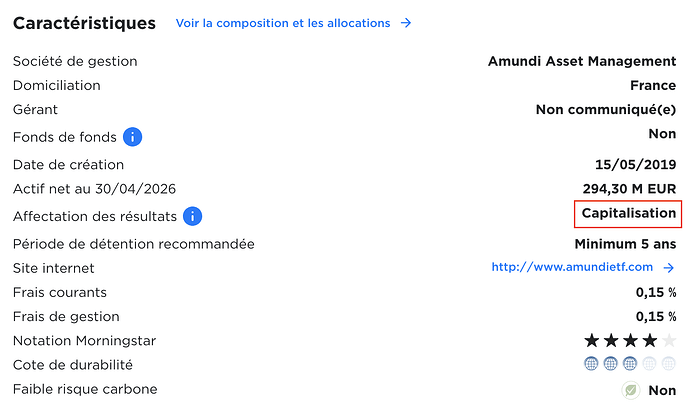Click the Minimum 5 ans holding period

tap(625, 244)
